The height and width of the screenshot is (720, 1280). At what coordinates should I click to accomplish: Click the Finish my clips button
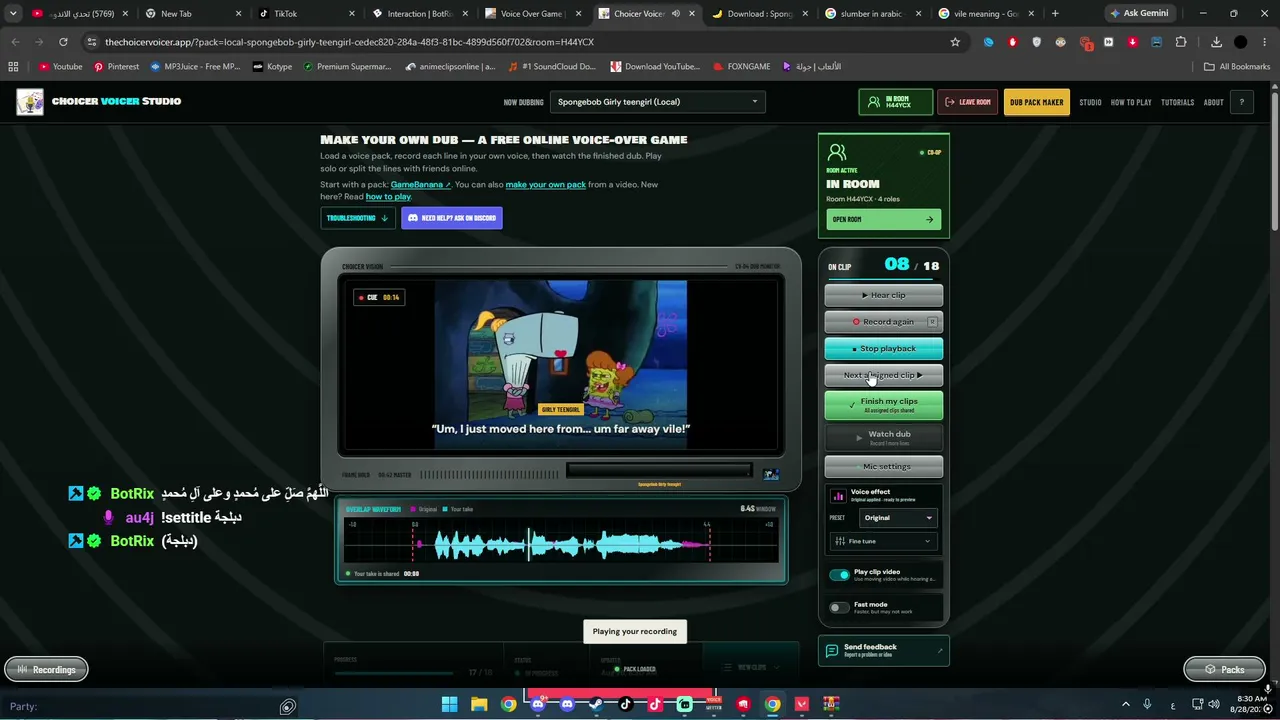(884, 404)
